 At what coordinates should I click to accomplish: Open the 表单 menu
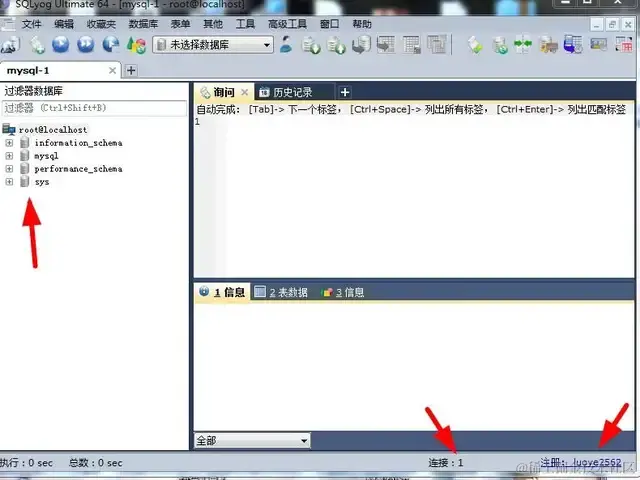coord(180,24)
